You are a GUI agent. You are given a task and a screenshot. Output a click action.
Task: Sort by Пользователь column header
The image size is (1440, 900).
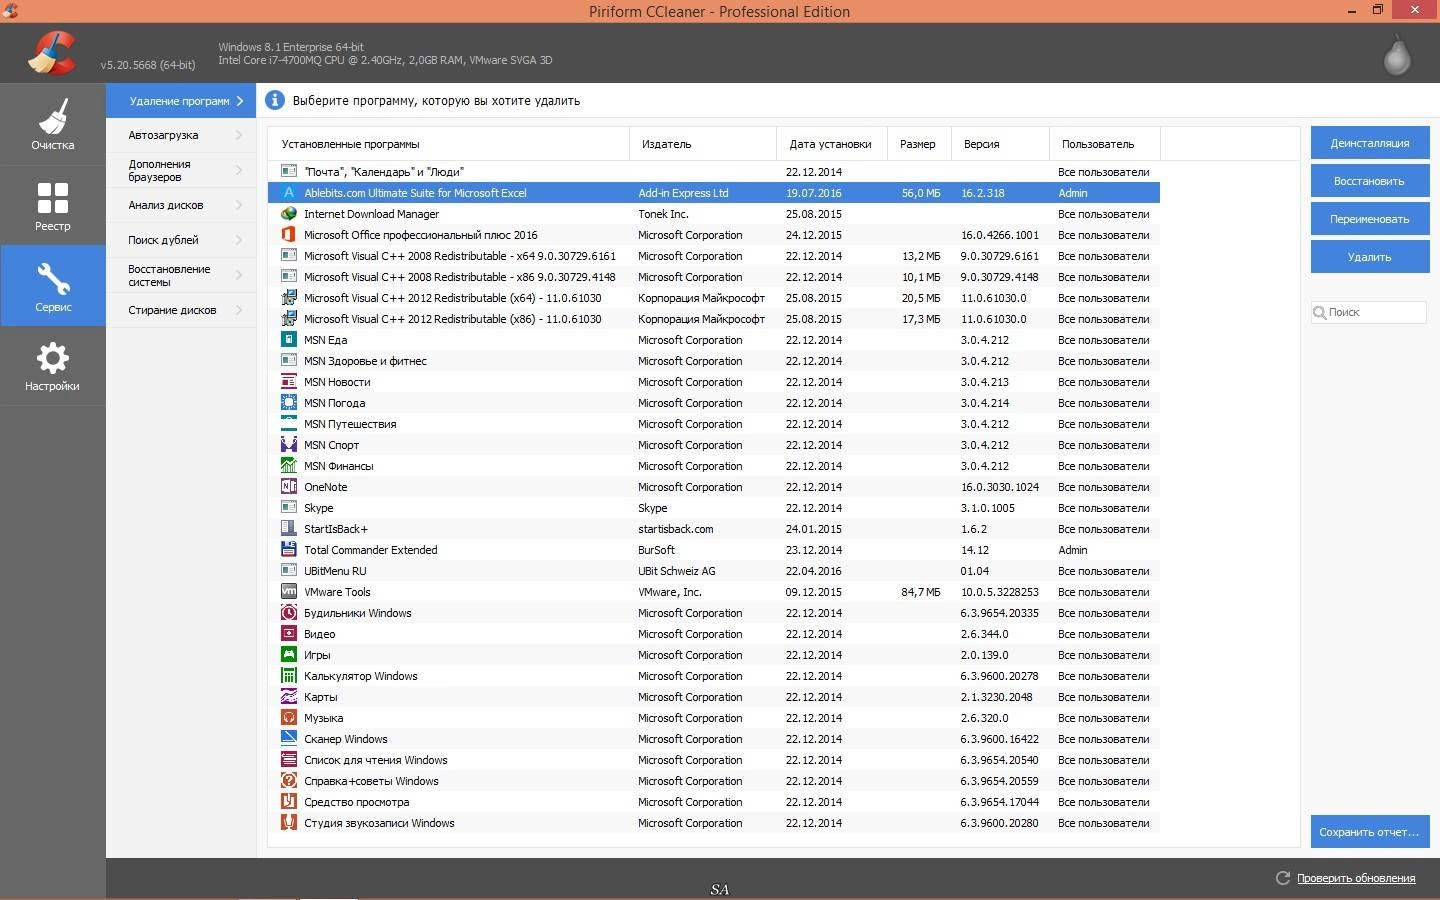point(1105,144)
